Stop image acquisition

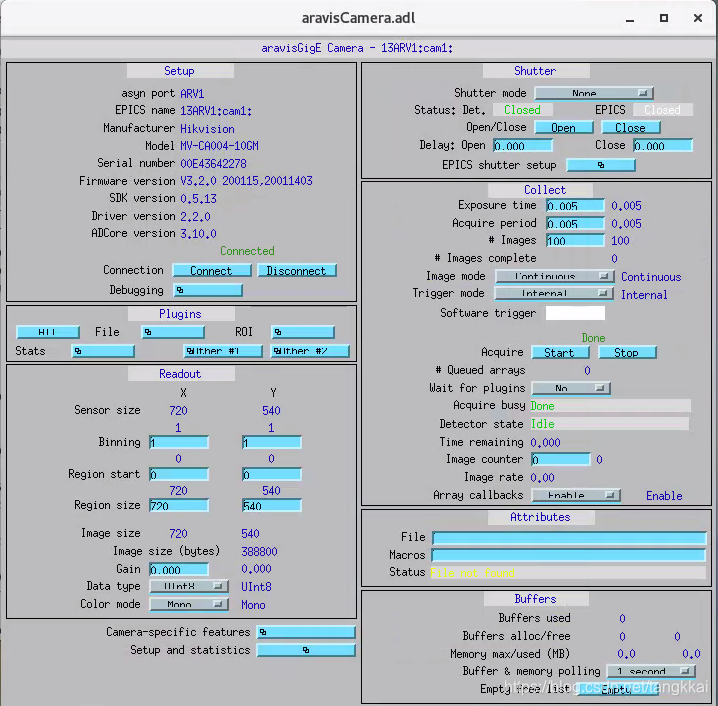click(627, 353)
